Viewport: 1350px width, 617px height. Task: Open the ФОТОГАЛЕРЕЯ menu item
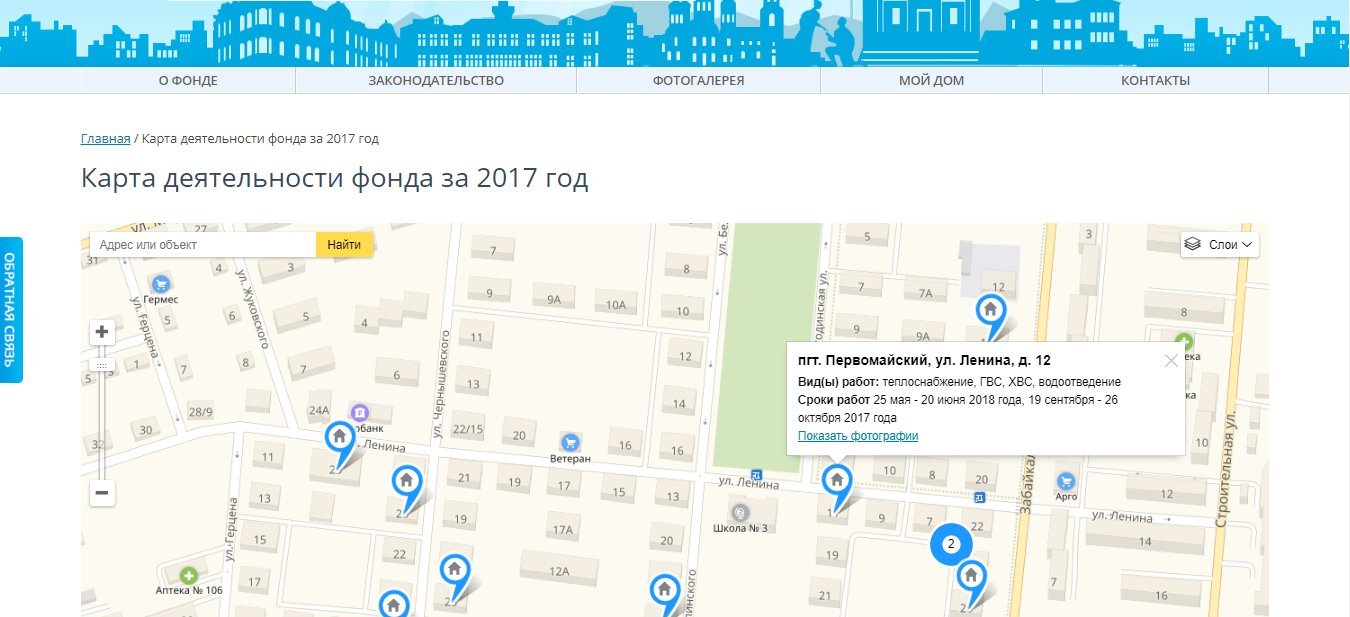699,81
